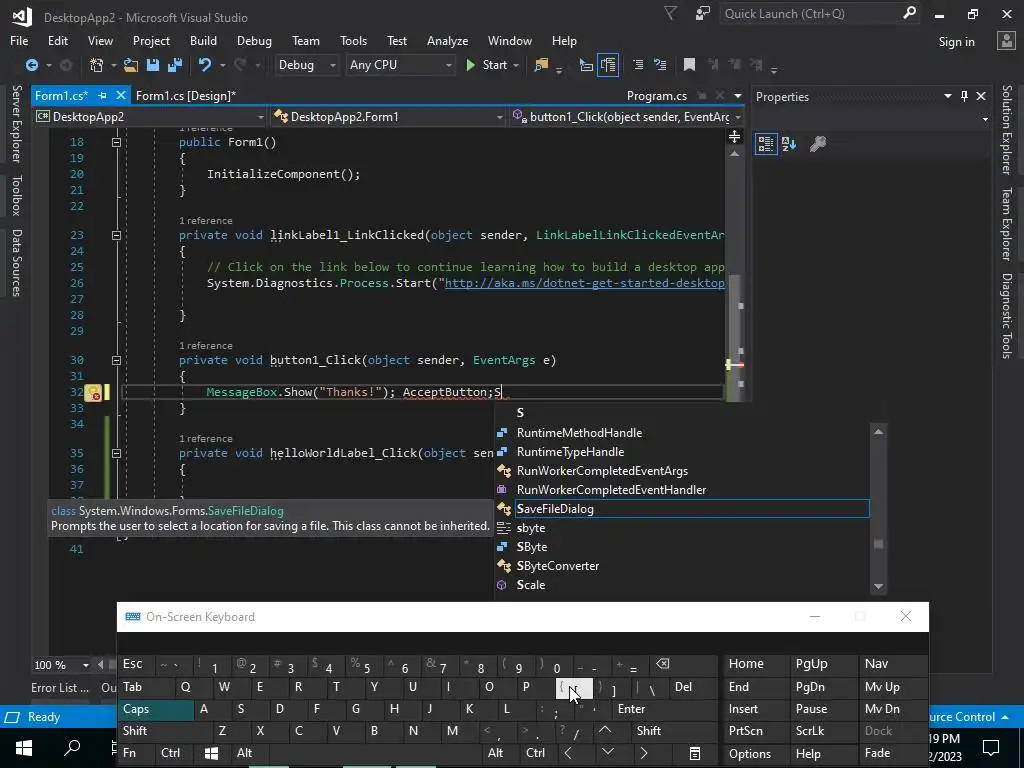Save Form1.cs with the single-disk Save icon
The height and width of the screenshot is (768, 1024).
(153, 65)
